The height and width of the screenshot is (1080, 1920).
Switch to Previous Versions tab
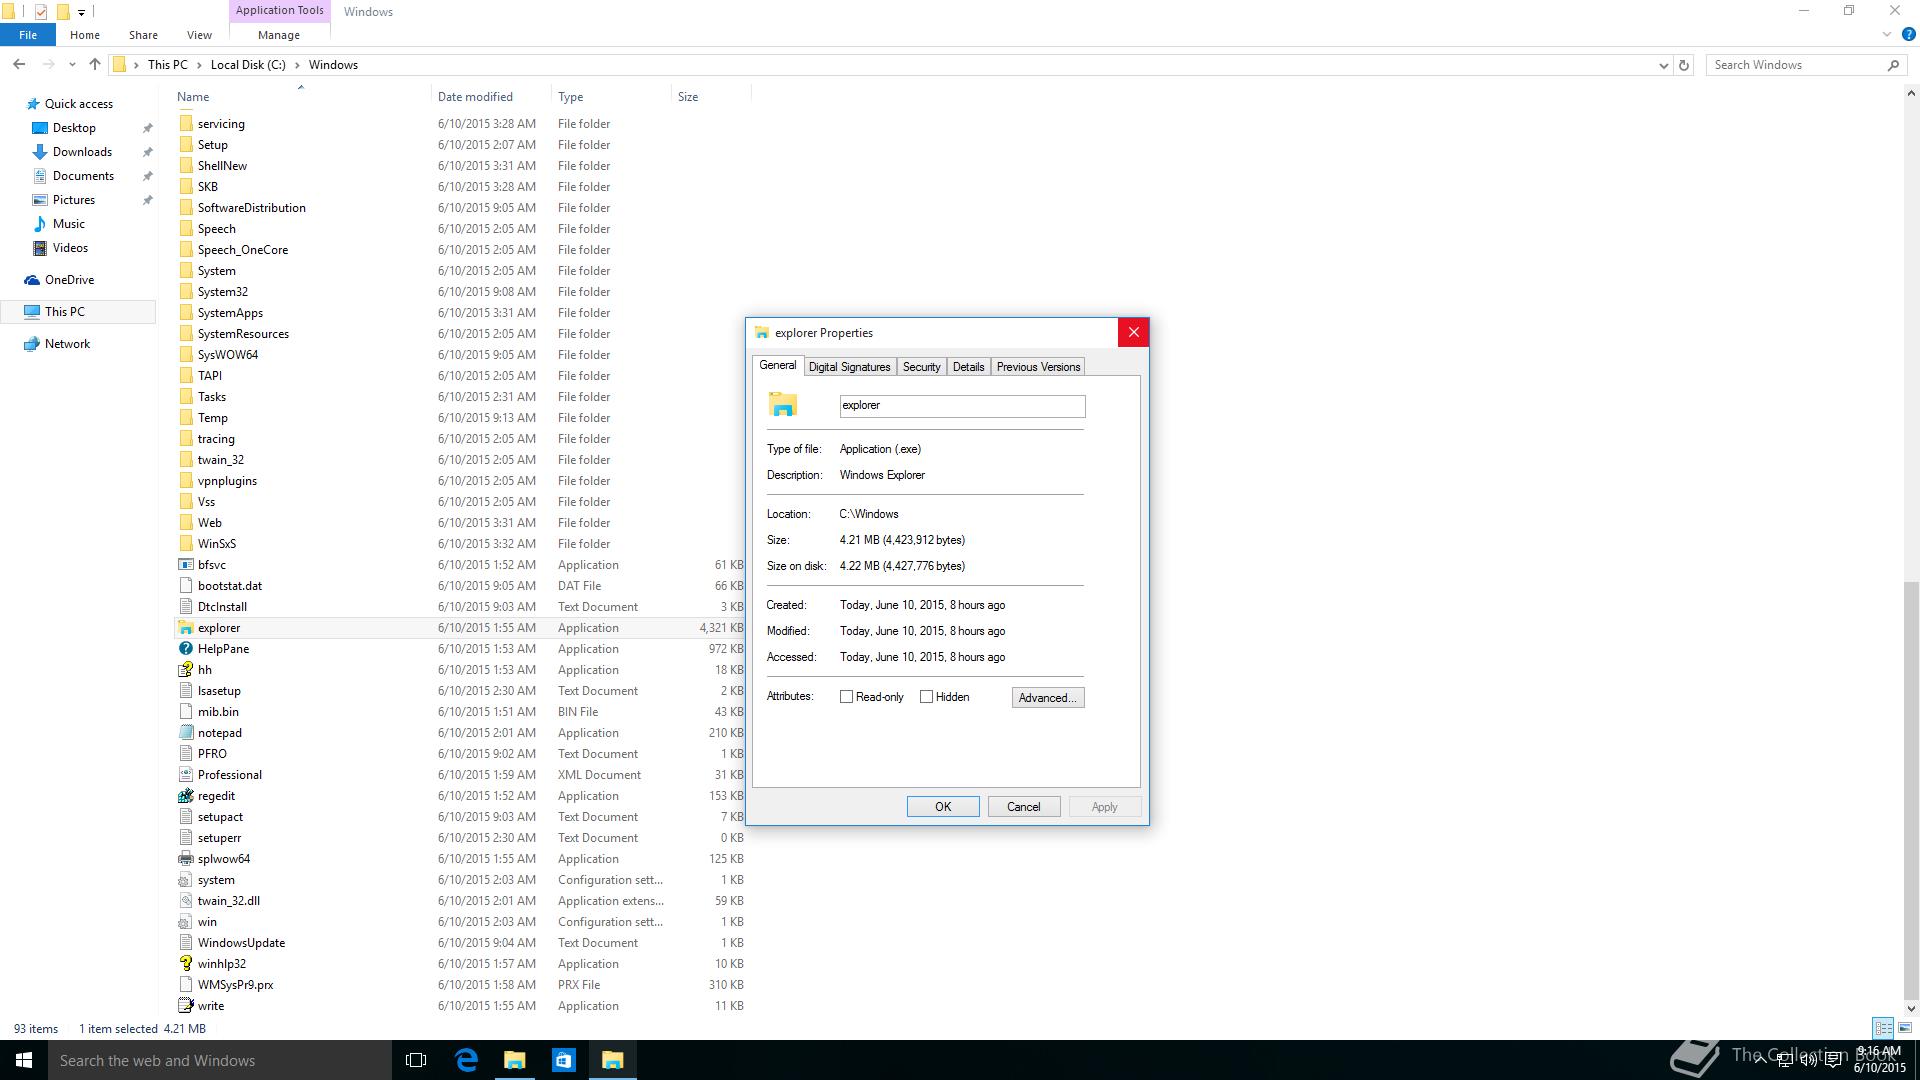click(x=1038, y=367)
